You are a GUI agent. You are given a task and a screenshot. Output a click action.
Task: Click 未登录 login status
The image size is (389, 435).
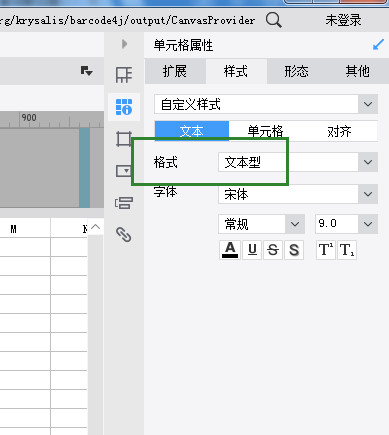343,20
